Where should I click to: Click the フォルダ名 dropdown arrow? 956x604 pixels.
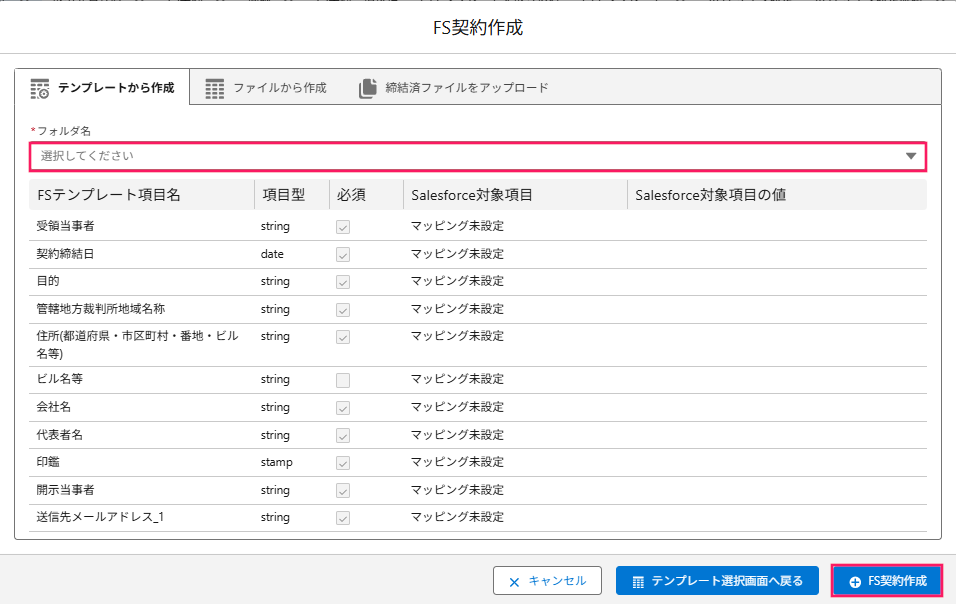(x=911, y=156)
